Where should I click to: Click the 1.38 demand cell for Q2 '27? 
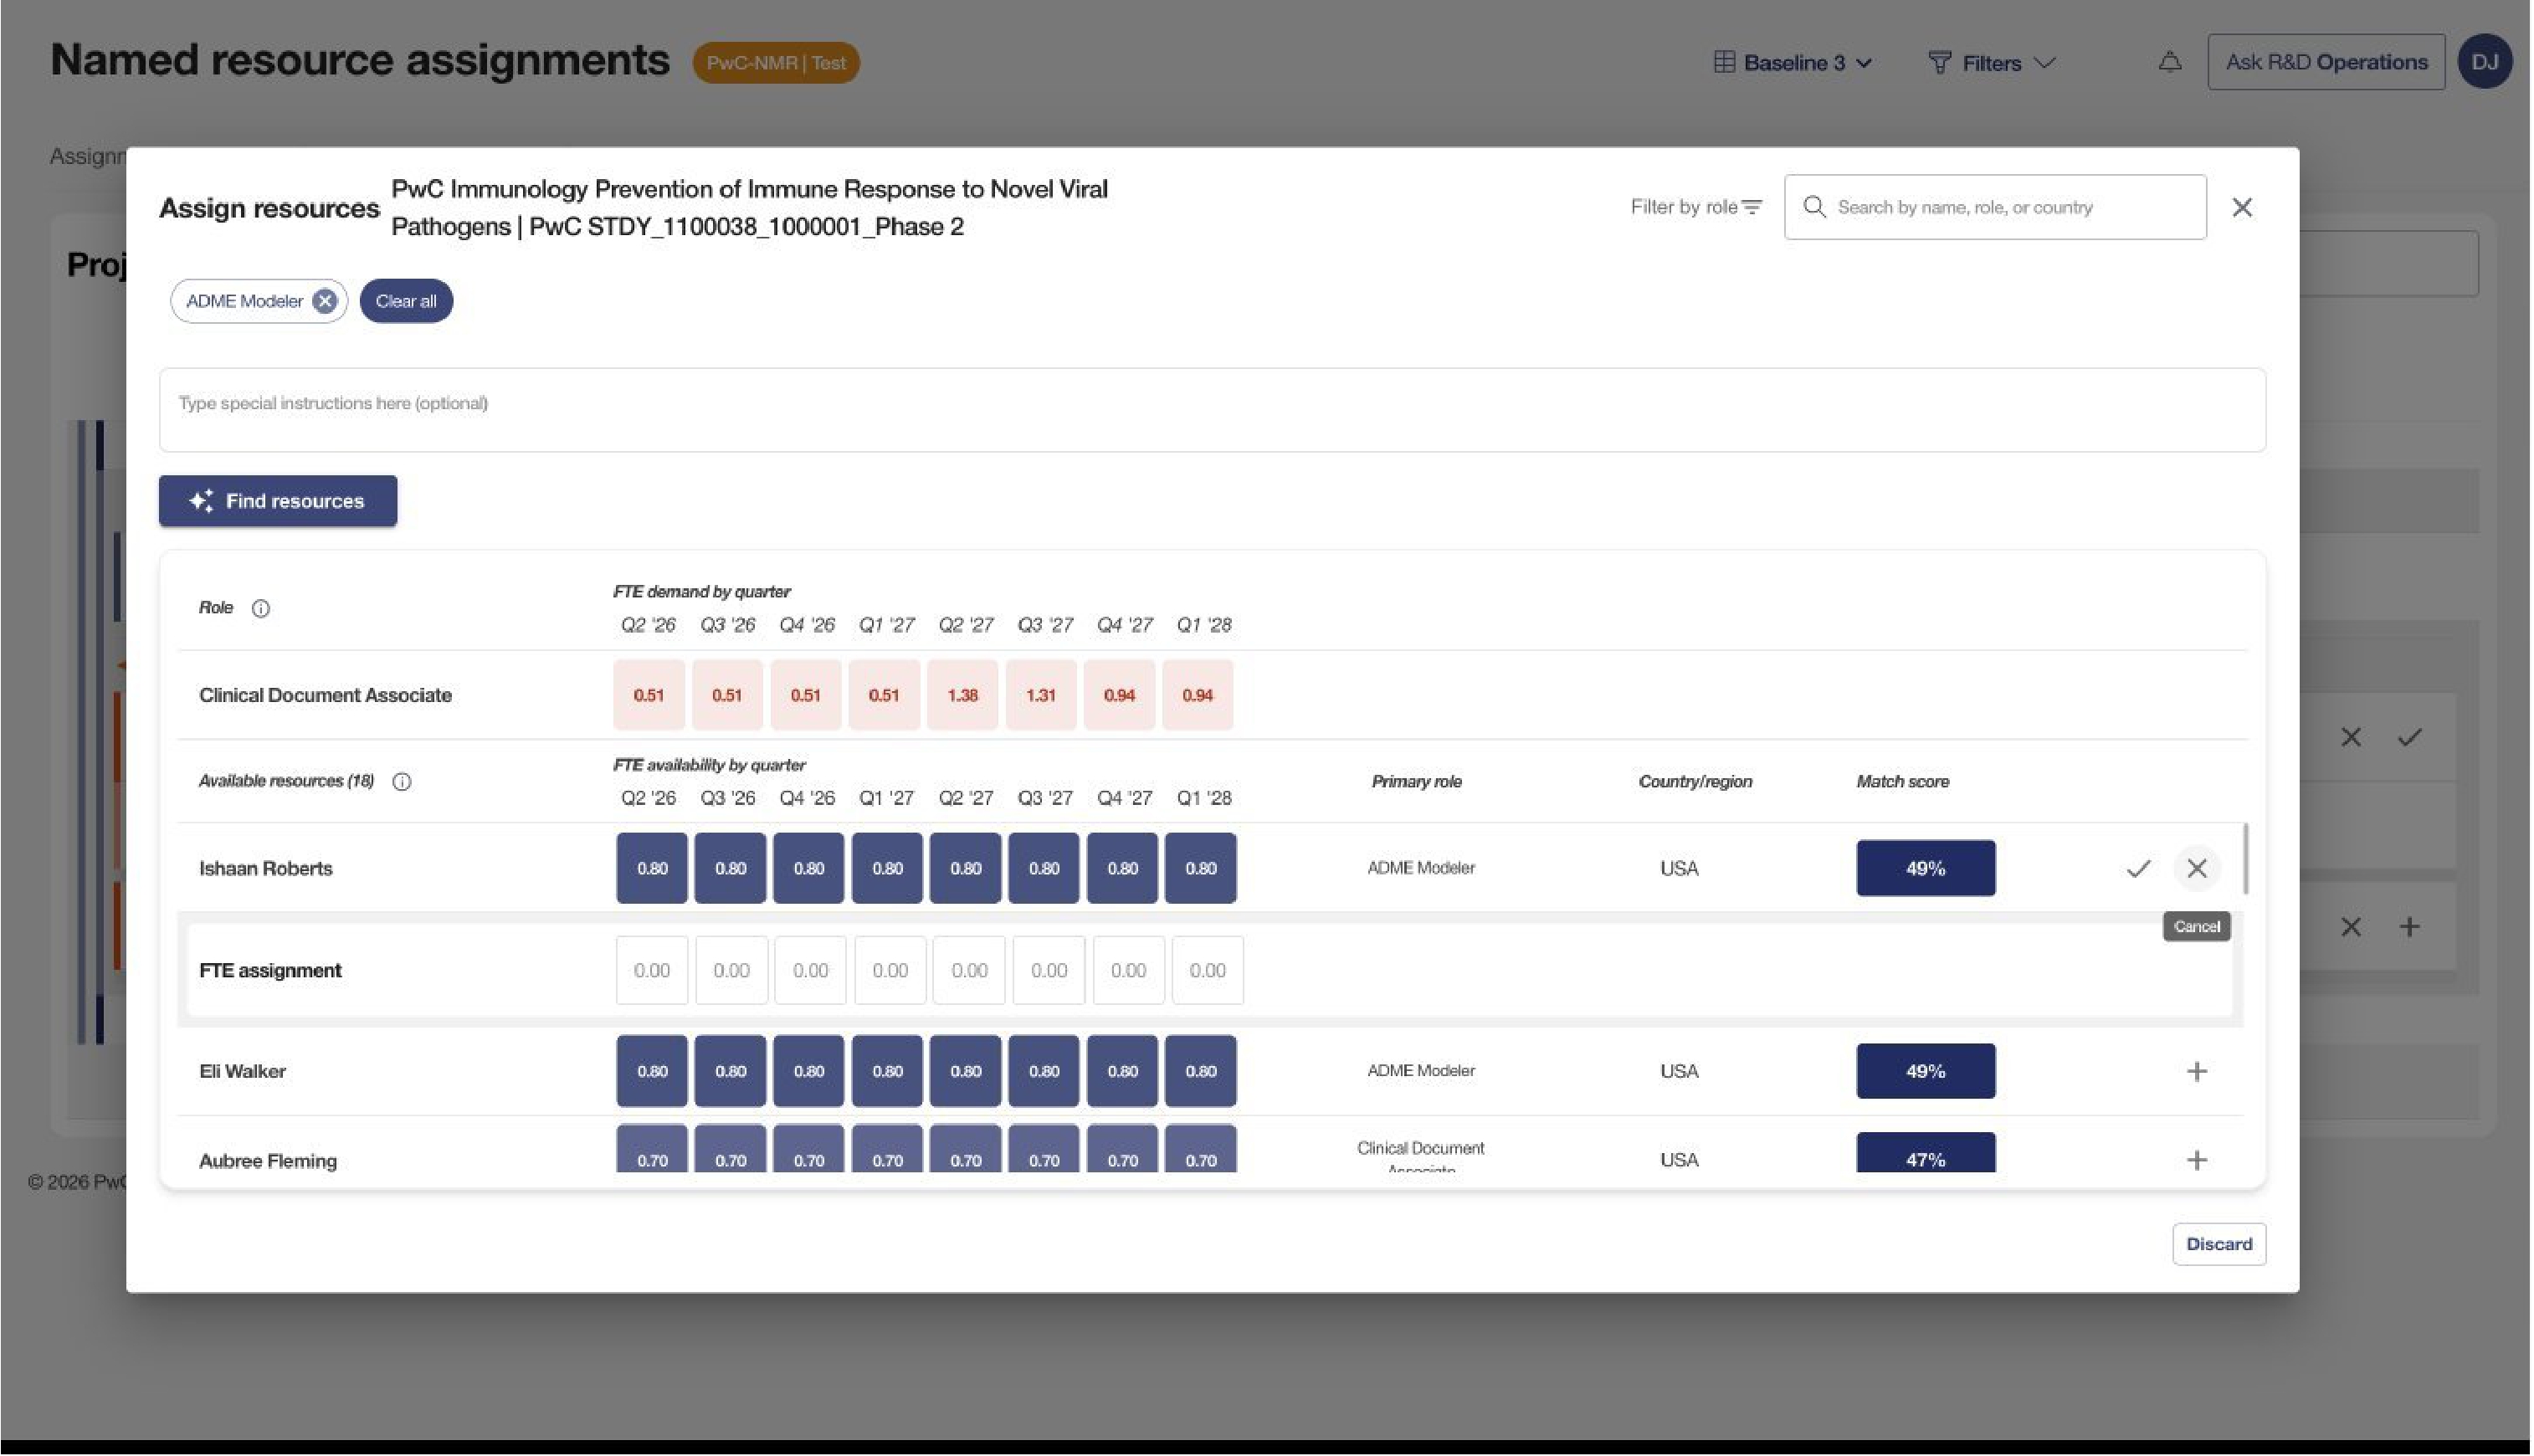(962, 696)
